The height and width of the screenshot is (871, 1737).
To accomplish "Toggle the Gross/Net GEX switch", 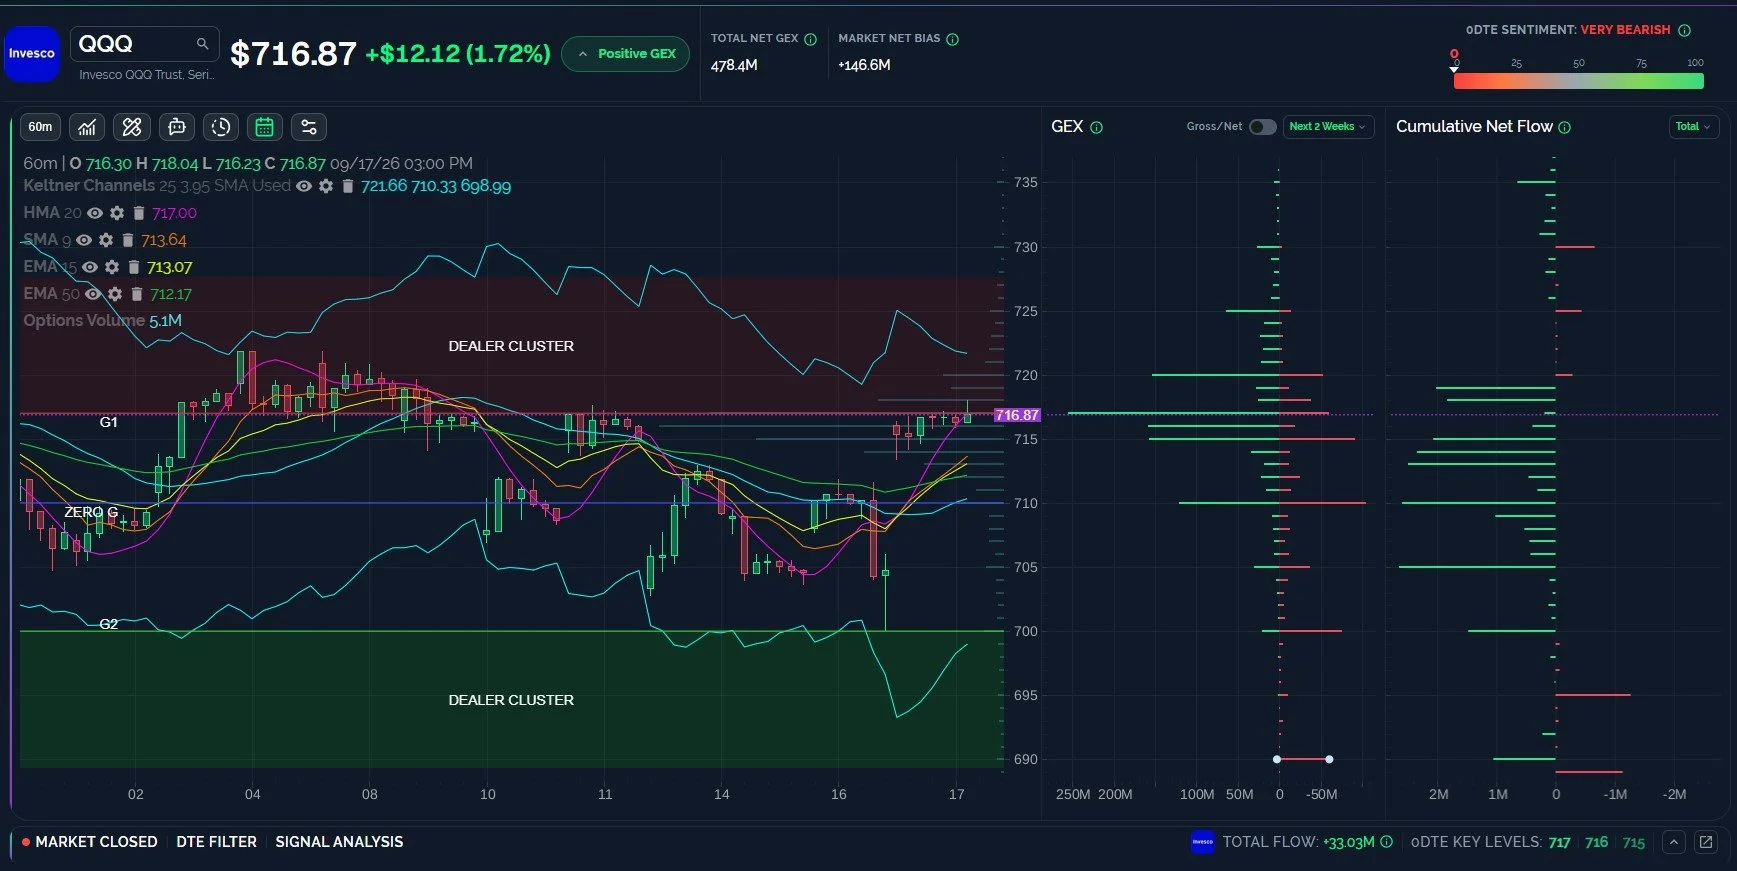I will (x=1263, y=127).
